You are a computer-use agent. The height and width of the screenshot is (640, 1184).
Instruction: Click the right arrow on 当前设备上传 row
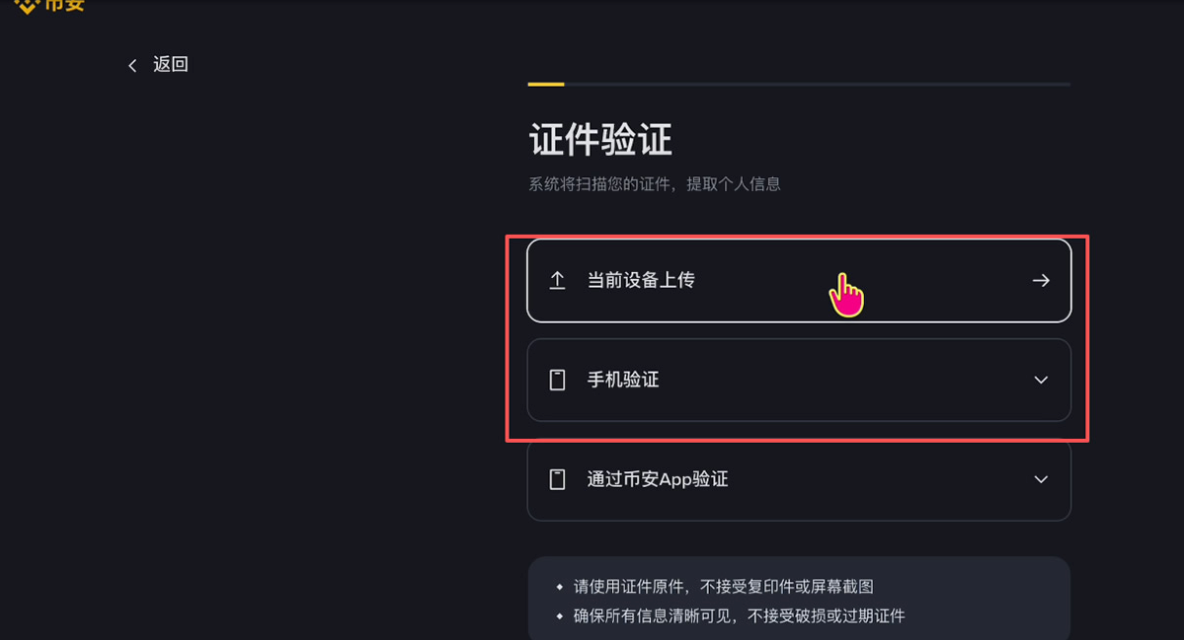tap(1040, 280)
